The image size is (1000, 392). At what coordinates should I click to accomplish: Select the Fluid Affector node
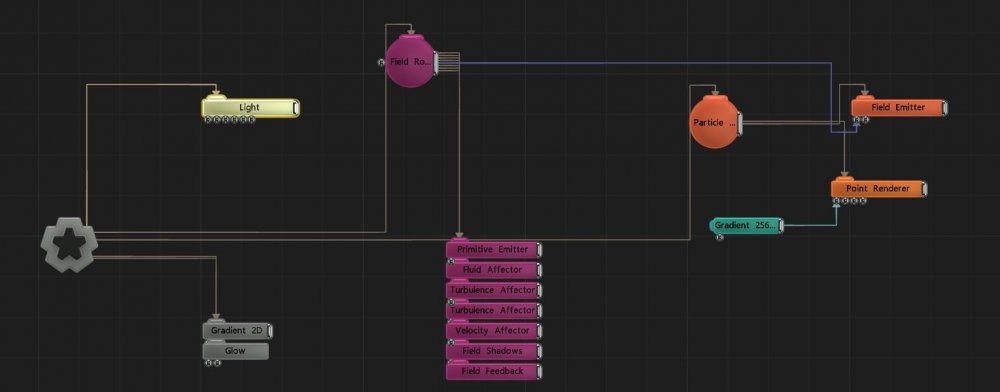(494, 270)
